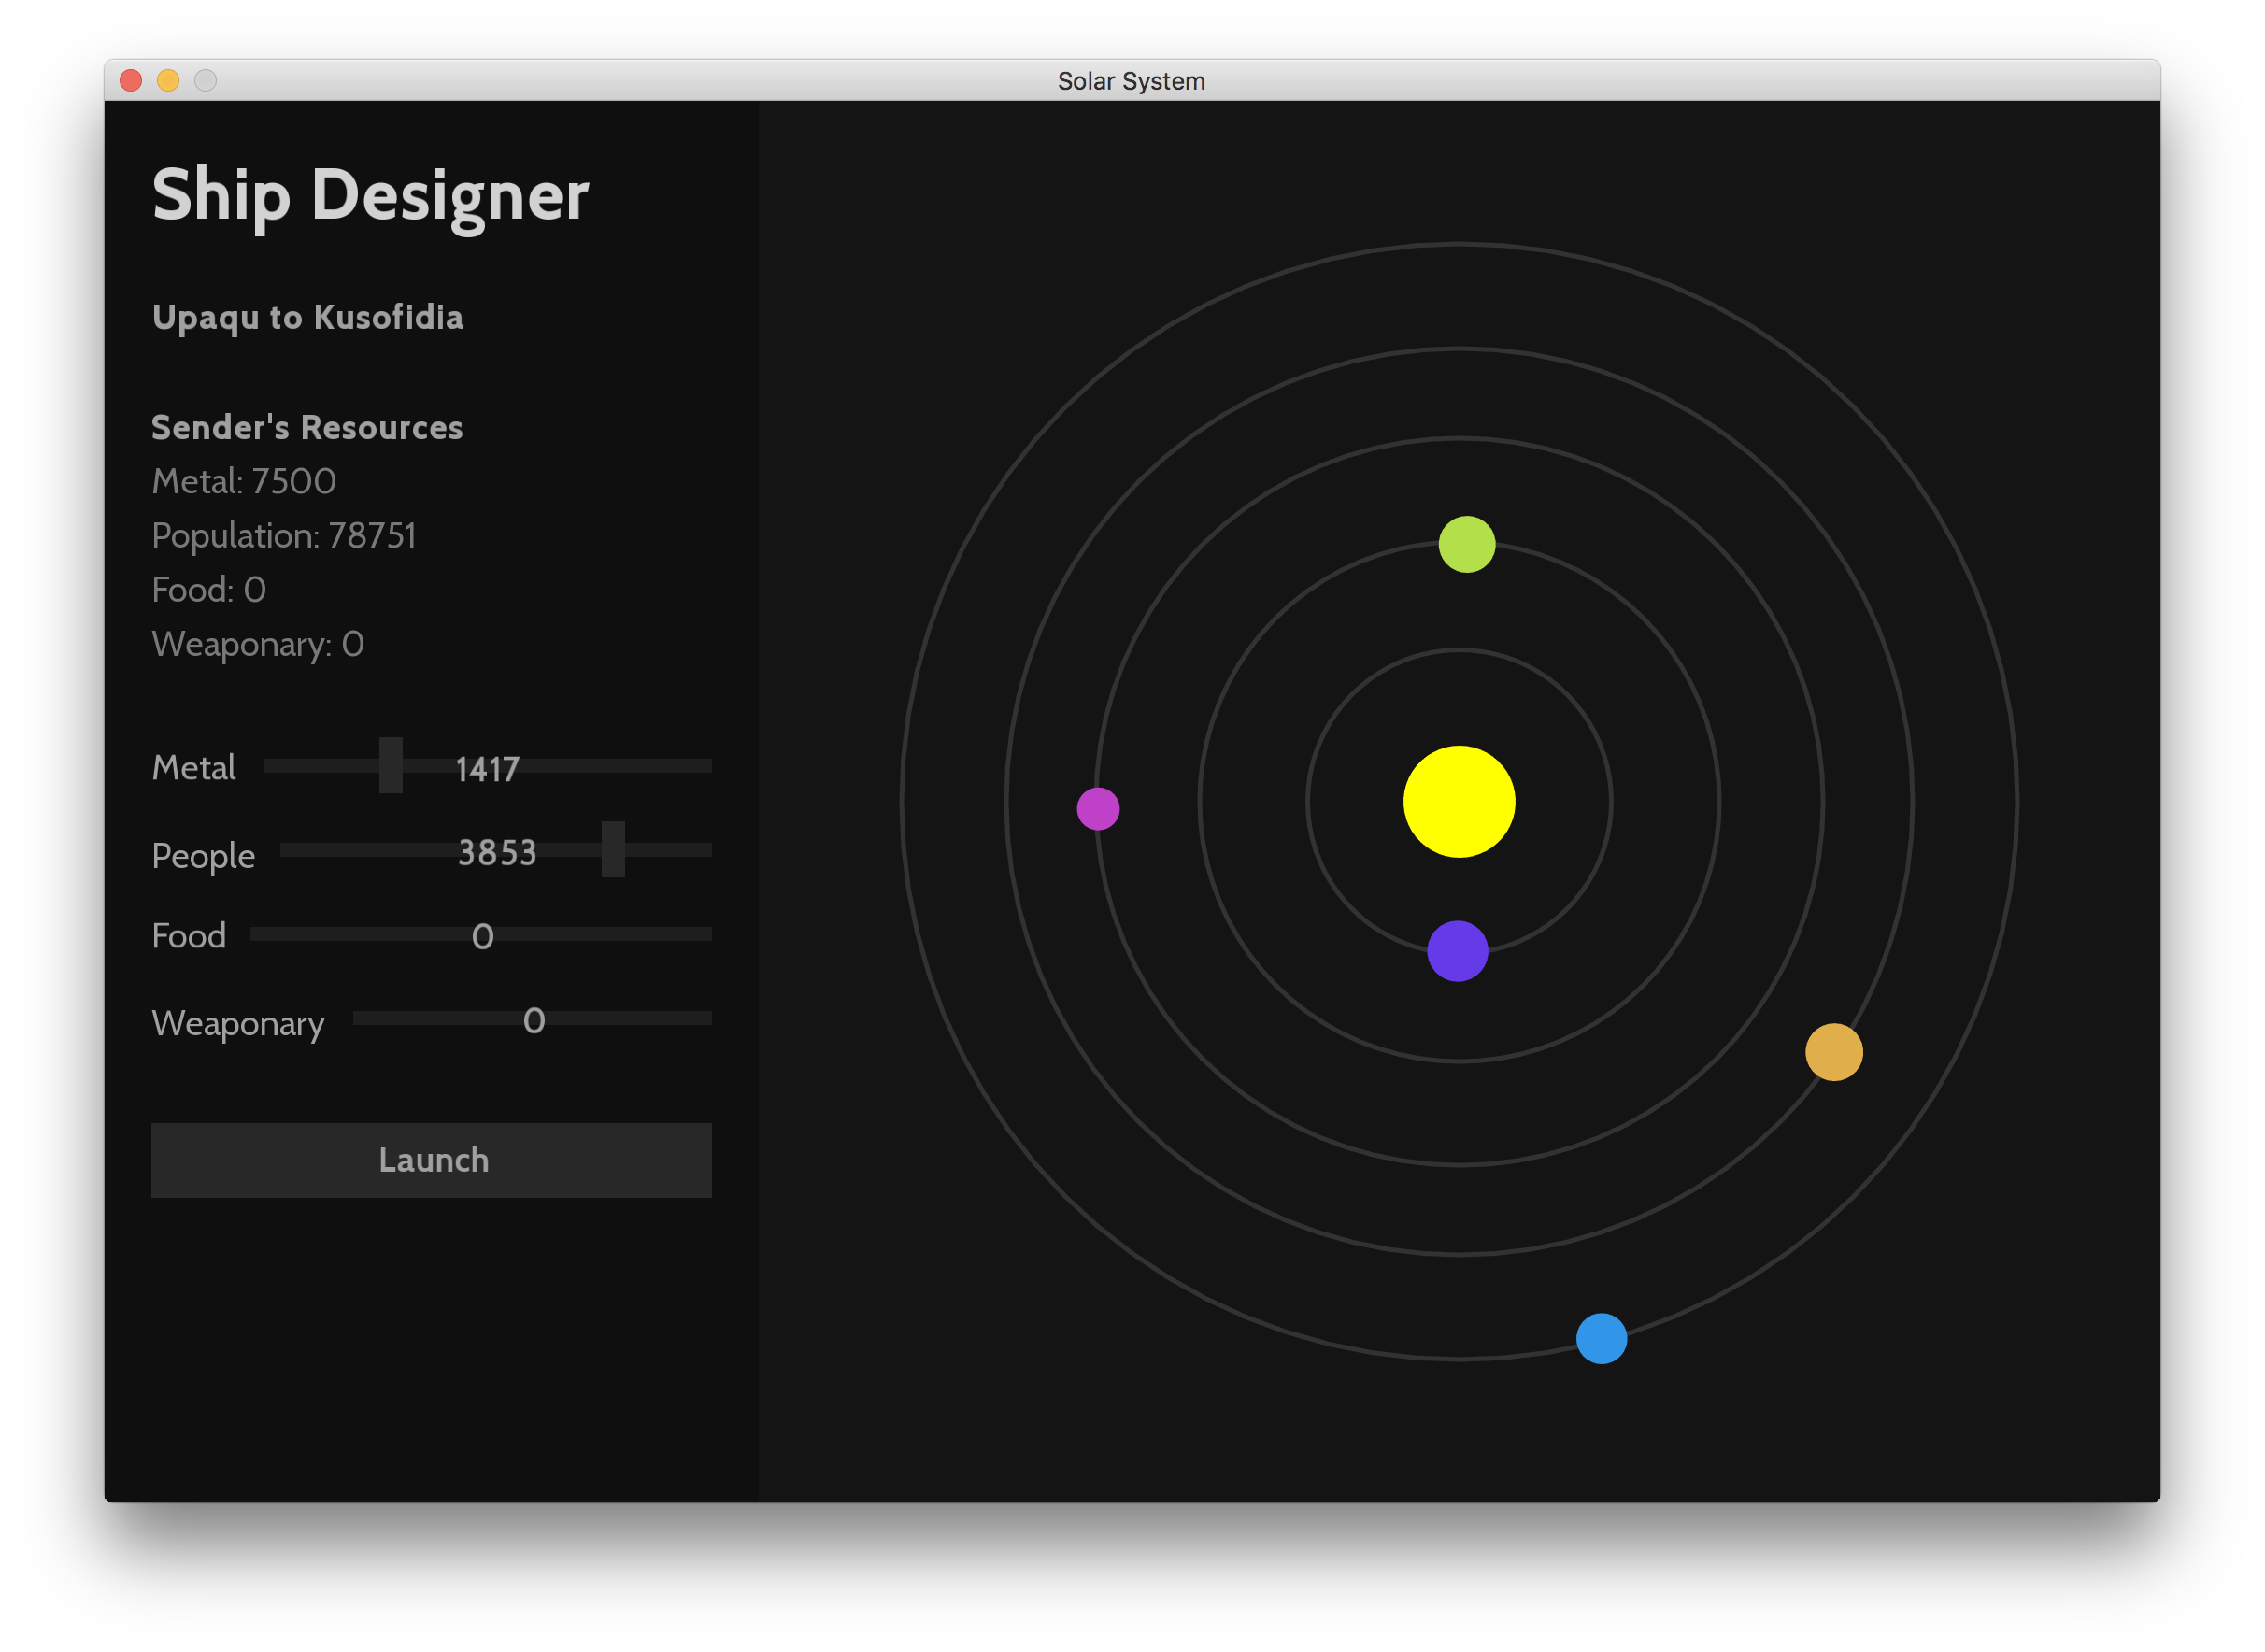Screen dimensions: 2265x1652
Task: Click the People slider handle
Action: [x=613, y=850]
